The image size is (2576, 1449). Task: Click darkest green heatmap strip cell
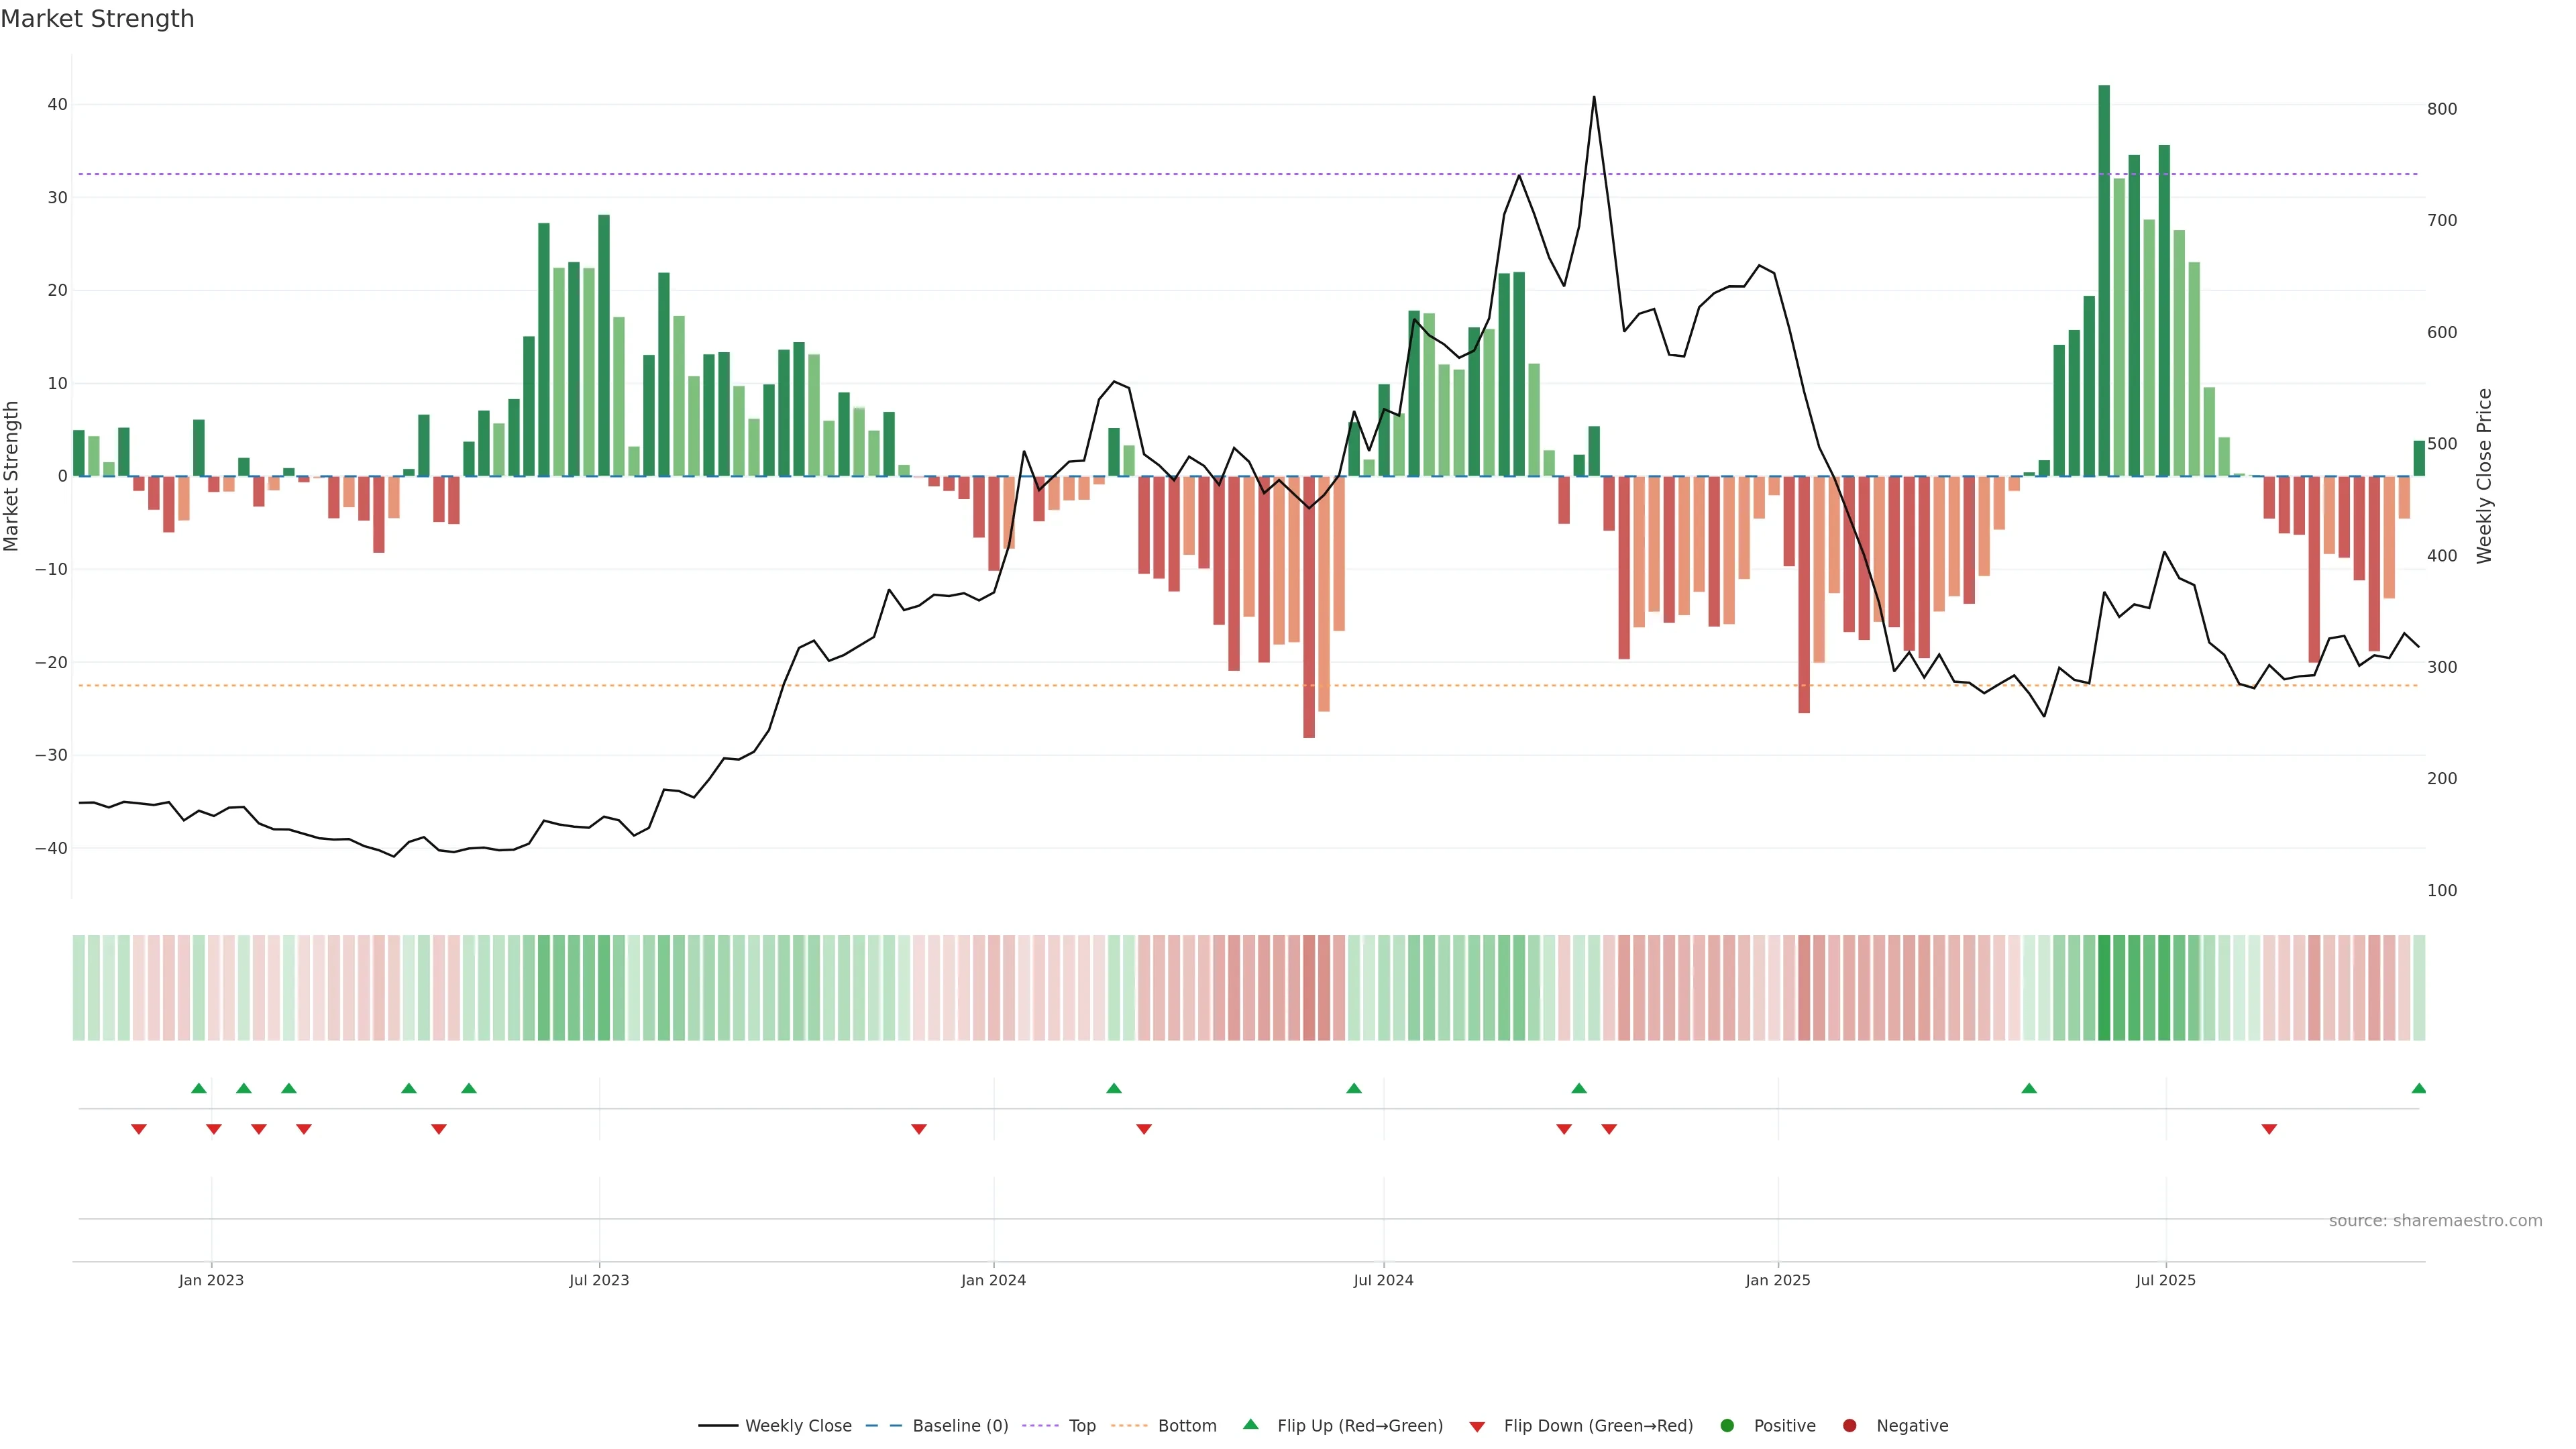point(2104,988)
